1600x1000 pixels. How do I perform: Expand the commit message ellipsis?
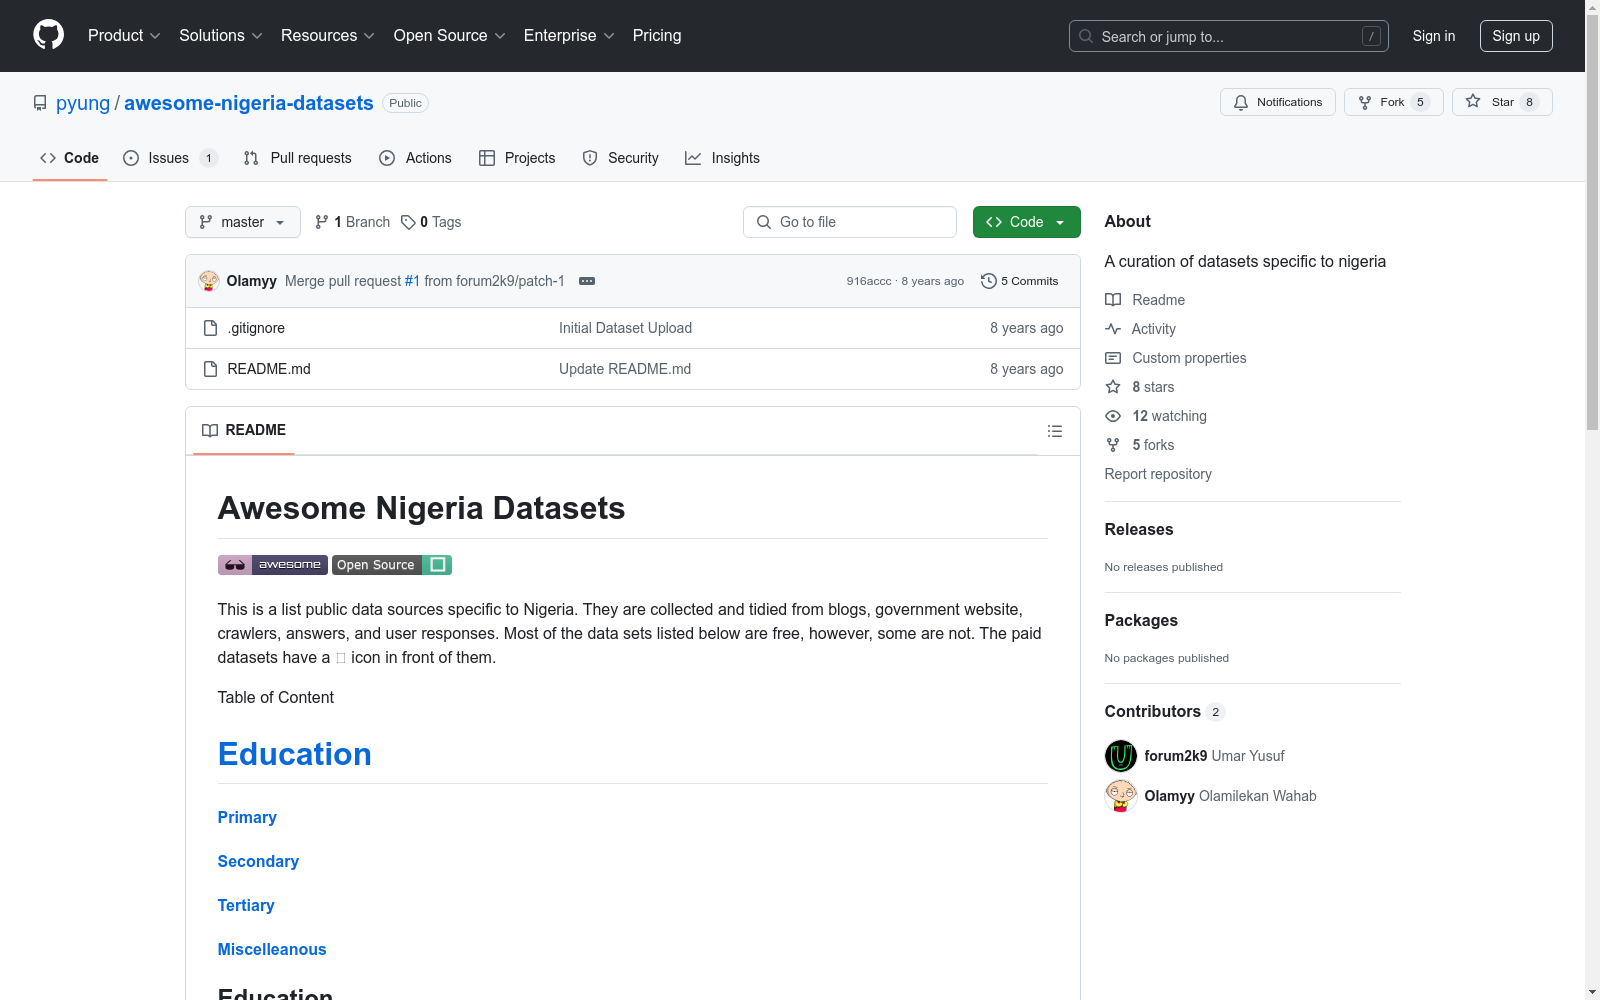point(587,281)
